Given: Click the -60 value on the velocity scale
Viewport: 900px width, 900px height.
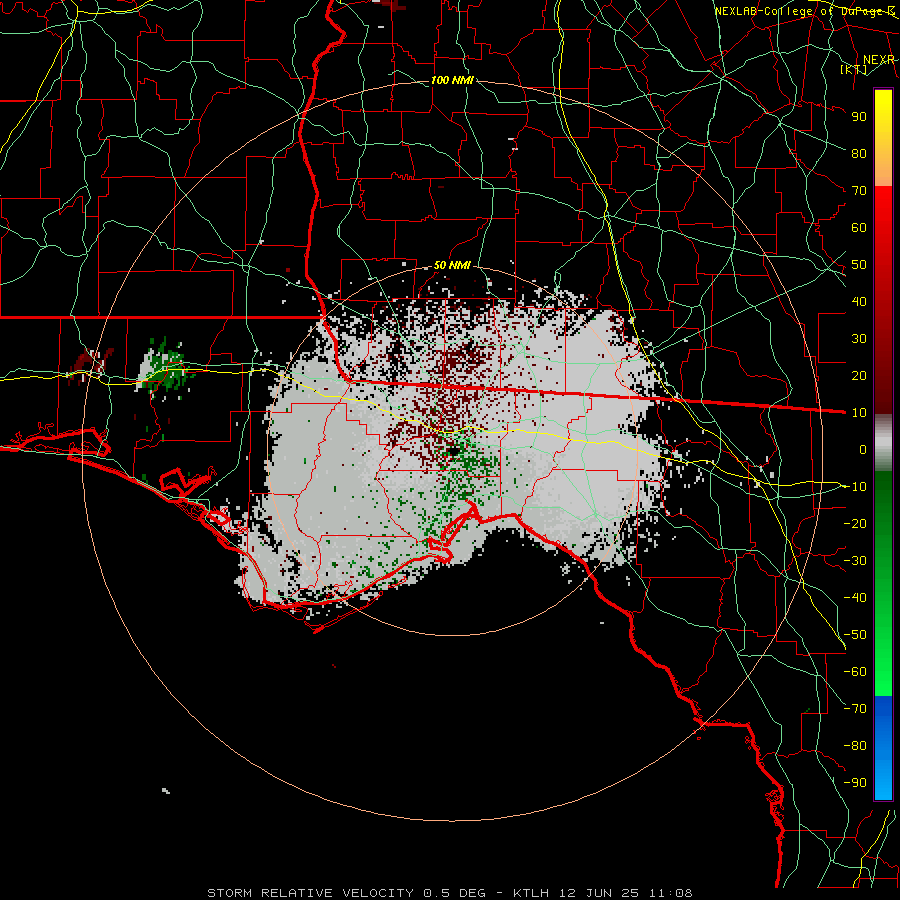Looking at the screenshot, I should click(x=855, y=672).
